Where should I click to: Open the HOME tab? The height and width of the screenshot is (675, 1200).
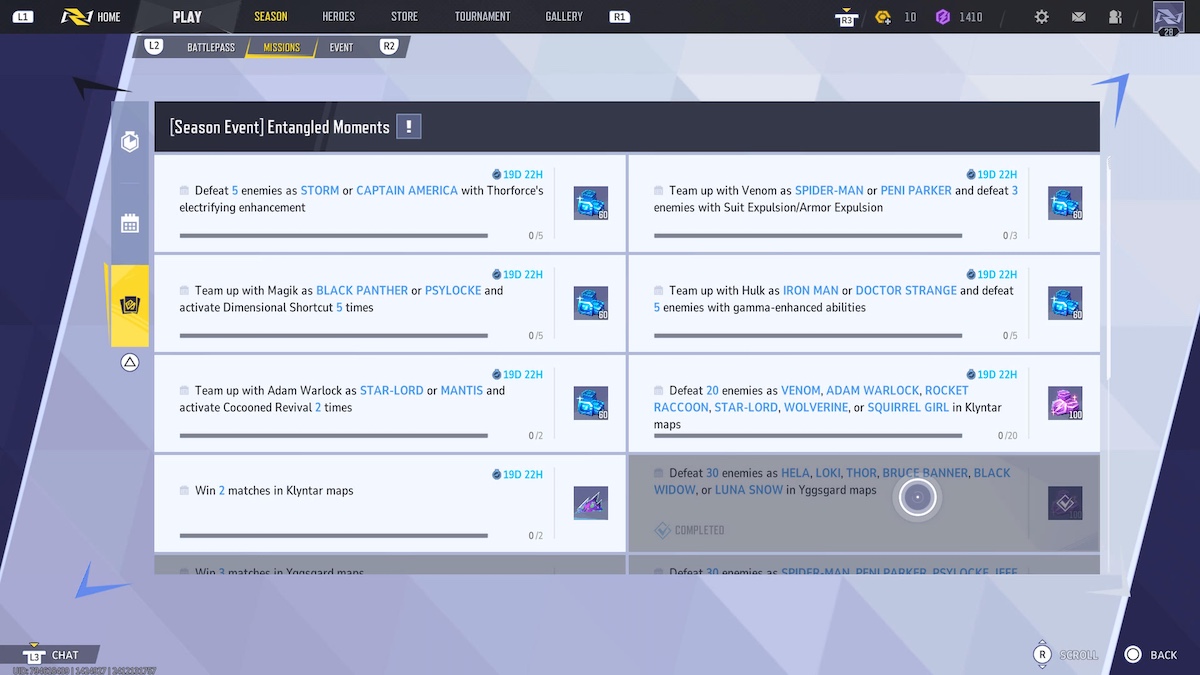(91, 17)
